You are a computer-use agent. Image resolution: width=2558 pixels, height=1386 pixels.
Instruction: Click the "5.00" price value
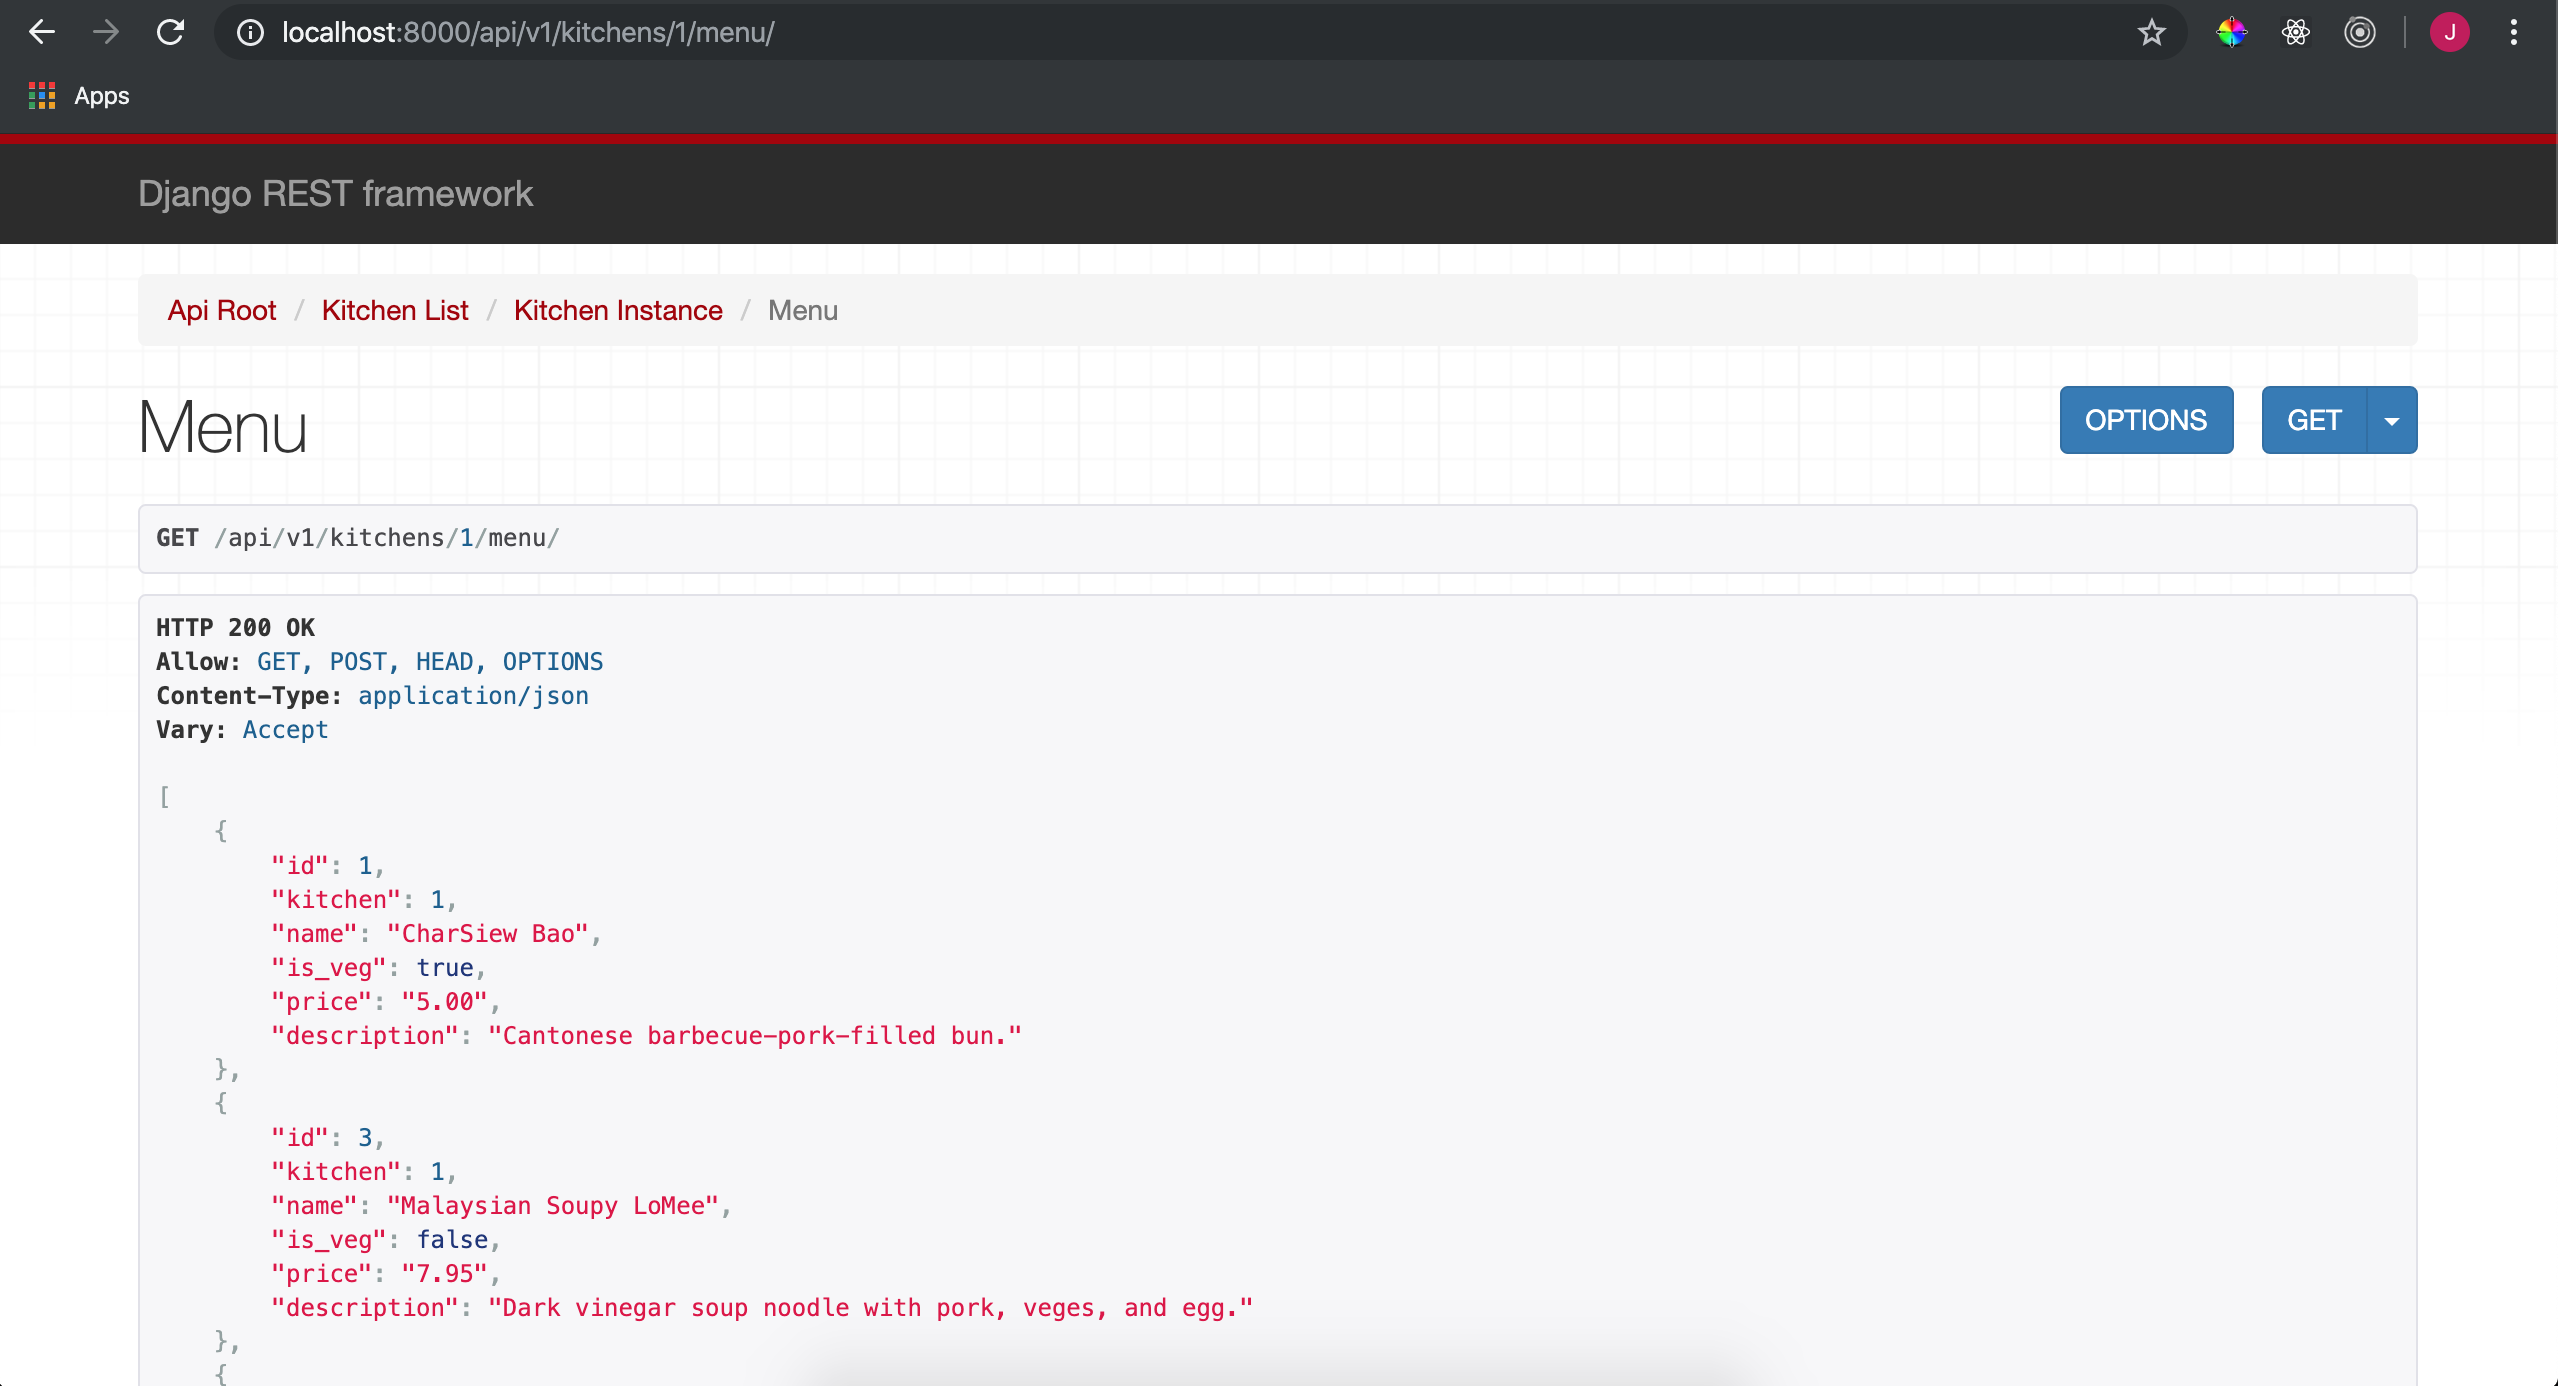click(445, 1002)
